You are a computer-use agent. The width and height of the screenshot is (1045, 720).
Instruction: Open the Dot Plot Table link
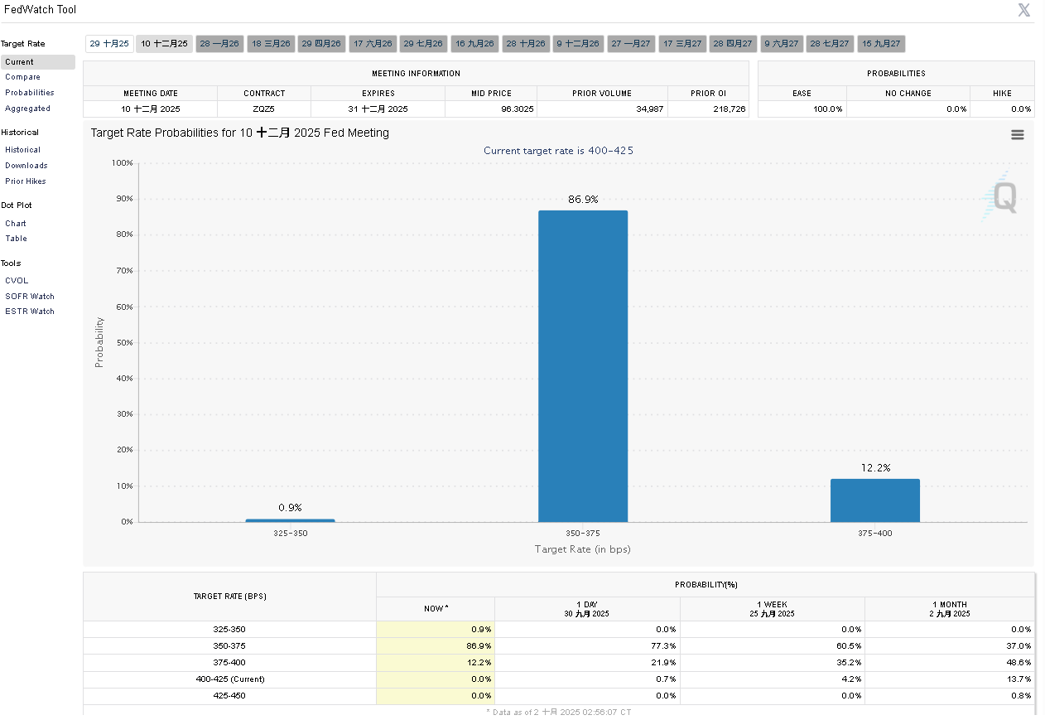point(16,239)
